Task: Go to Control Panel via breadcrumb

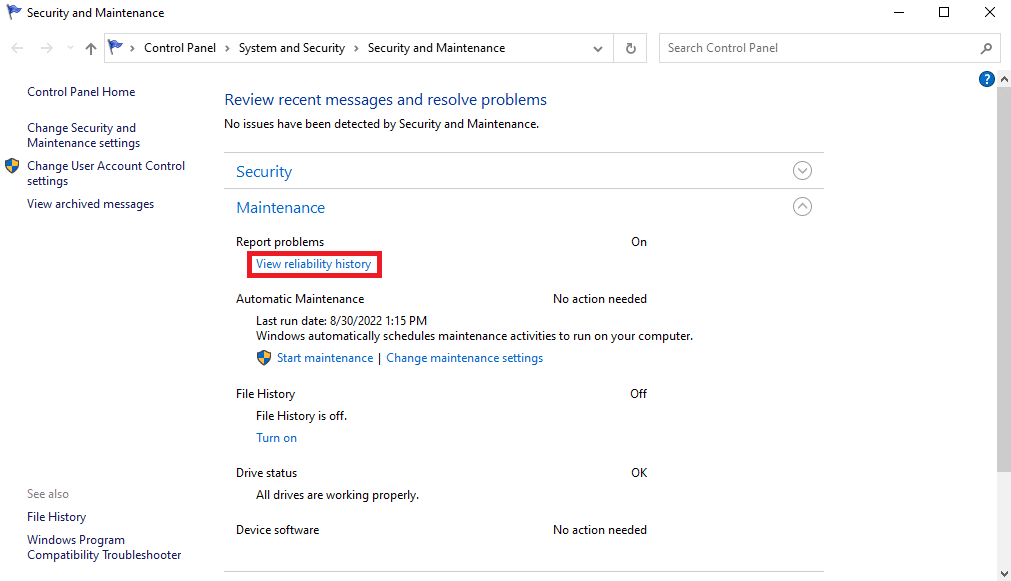Action: click(180, 47)
